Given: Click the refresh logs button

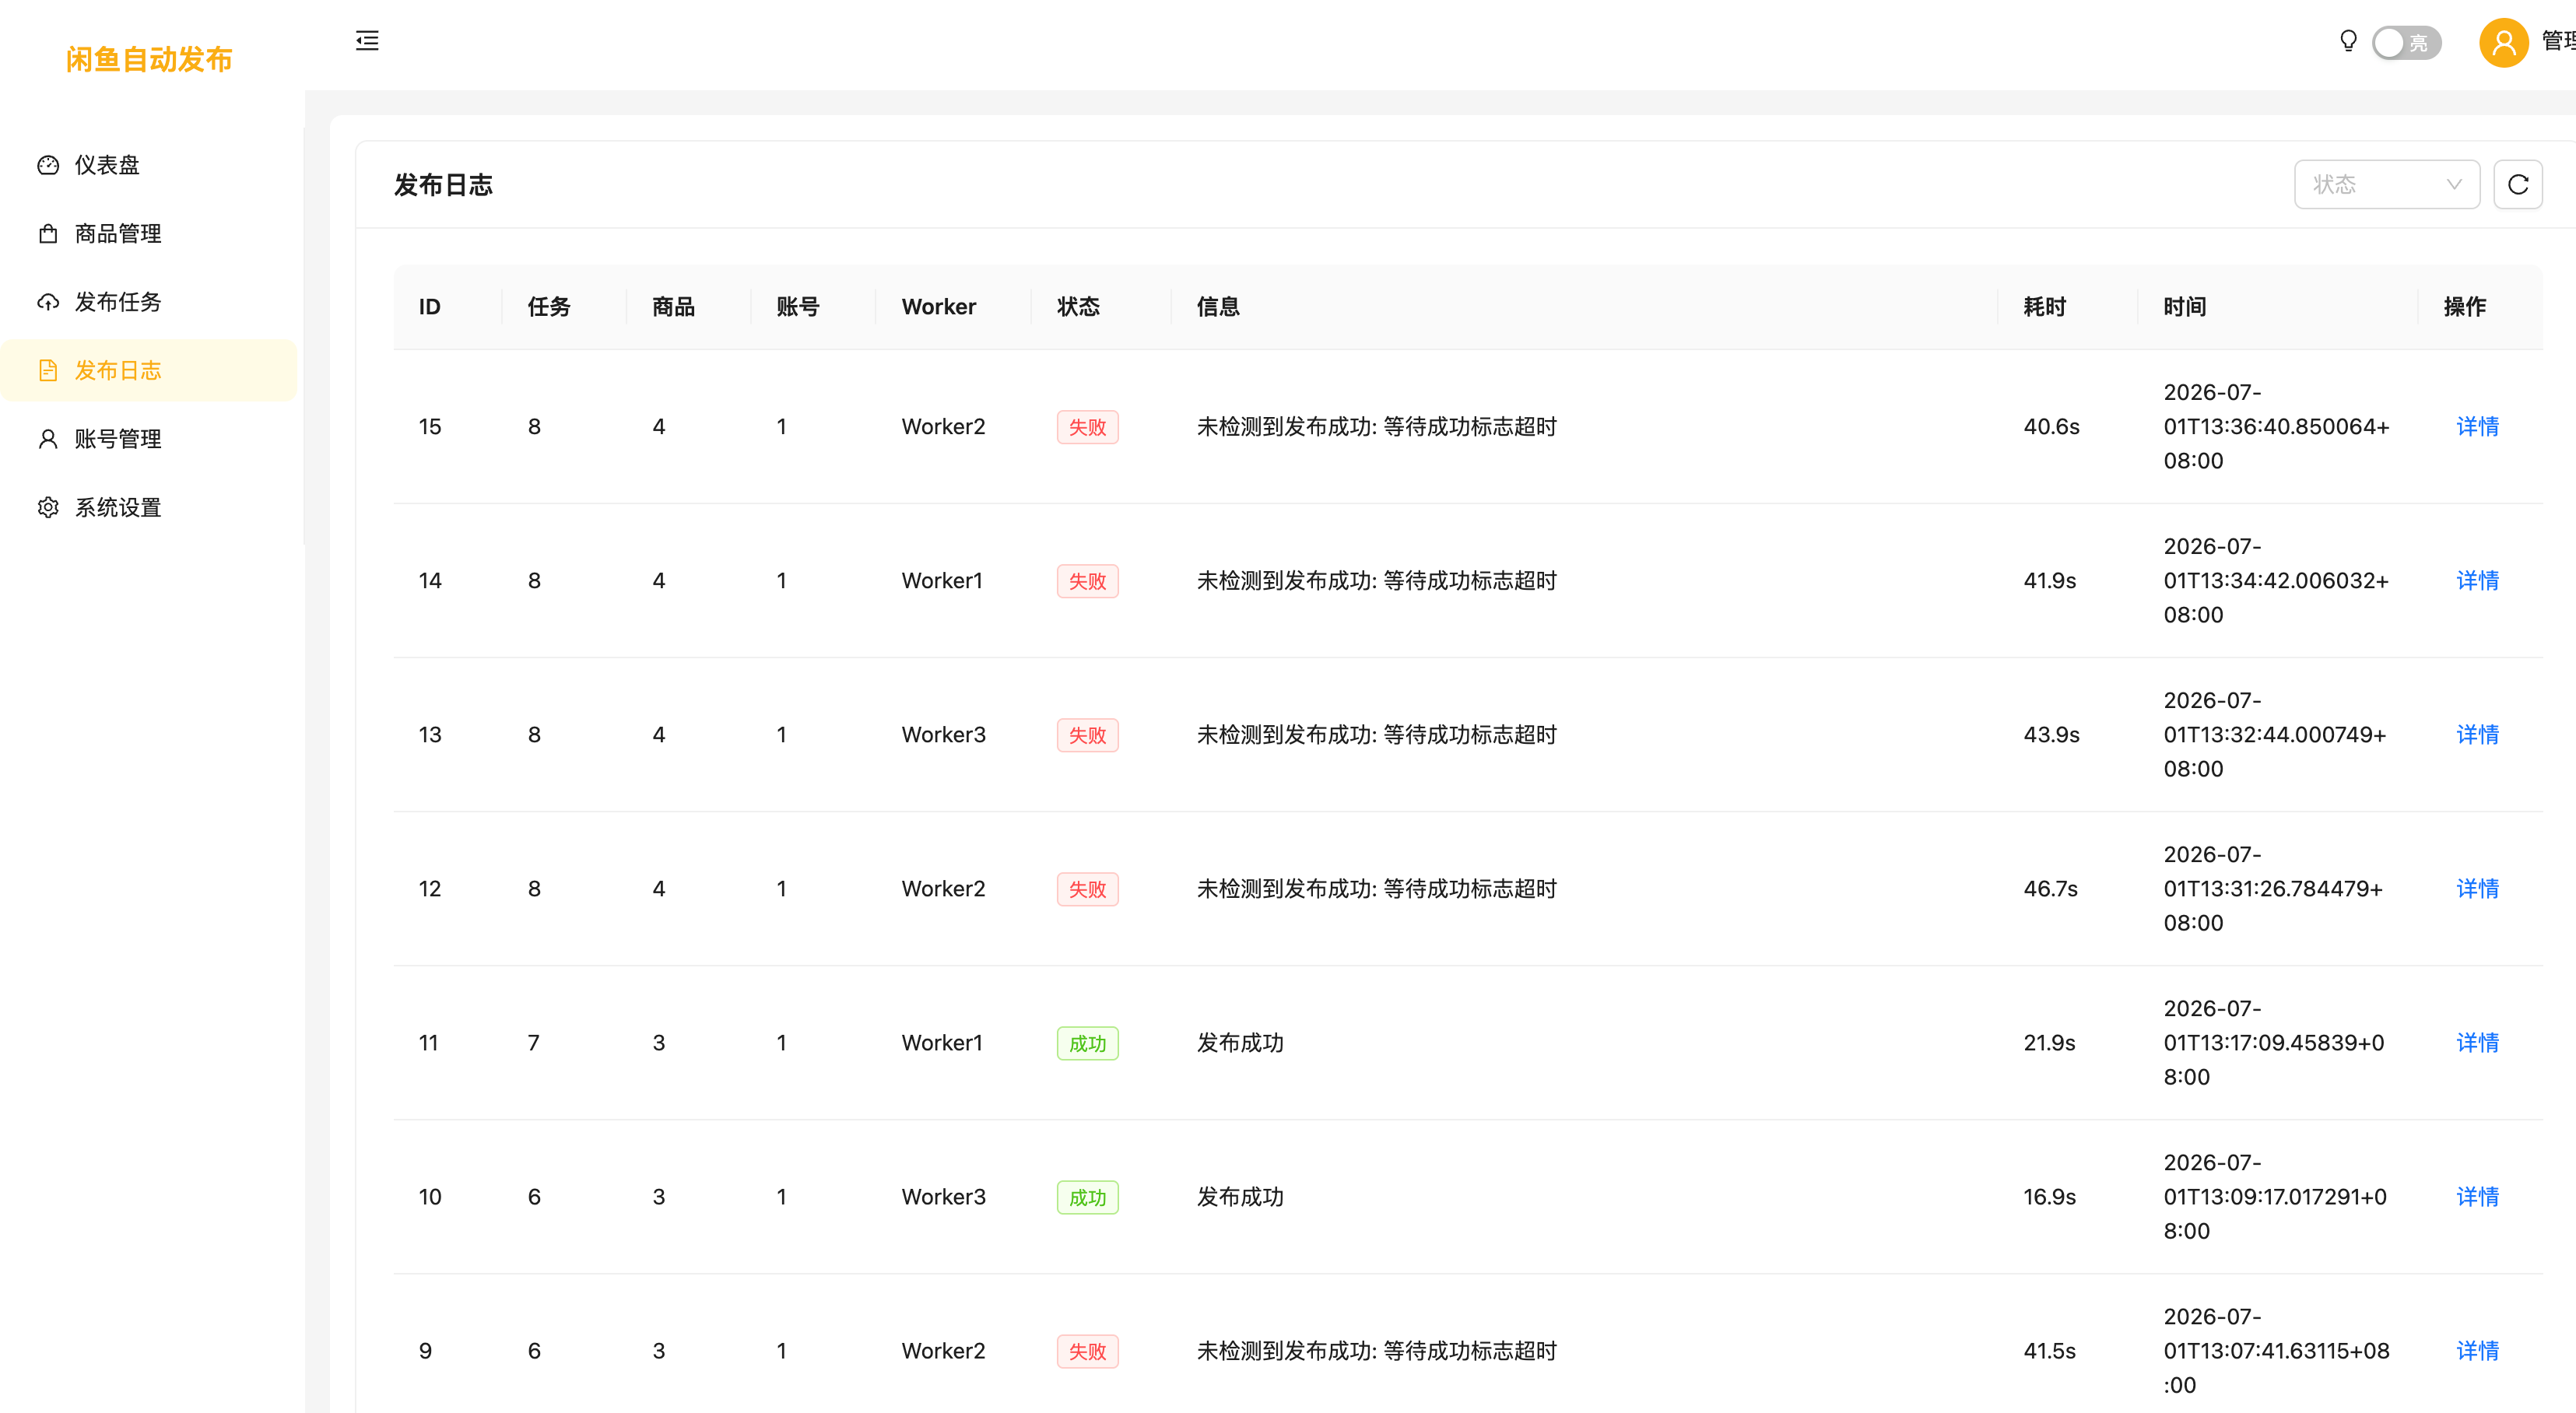Looking at the screenshot, I should pyautogui.click(x=2518, y=184).
